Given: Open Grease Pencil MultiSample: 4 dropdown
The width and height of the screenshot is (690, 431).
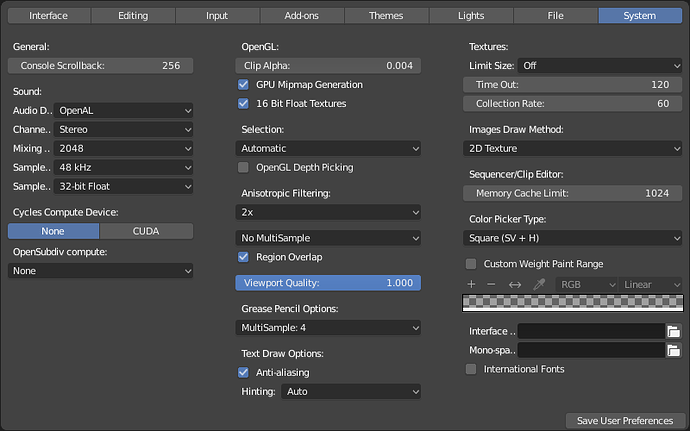Looking at the screenshot, I should click(x=328, y=328).
